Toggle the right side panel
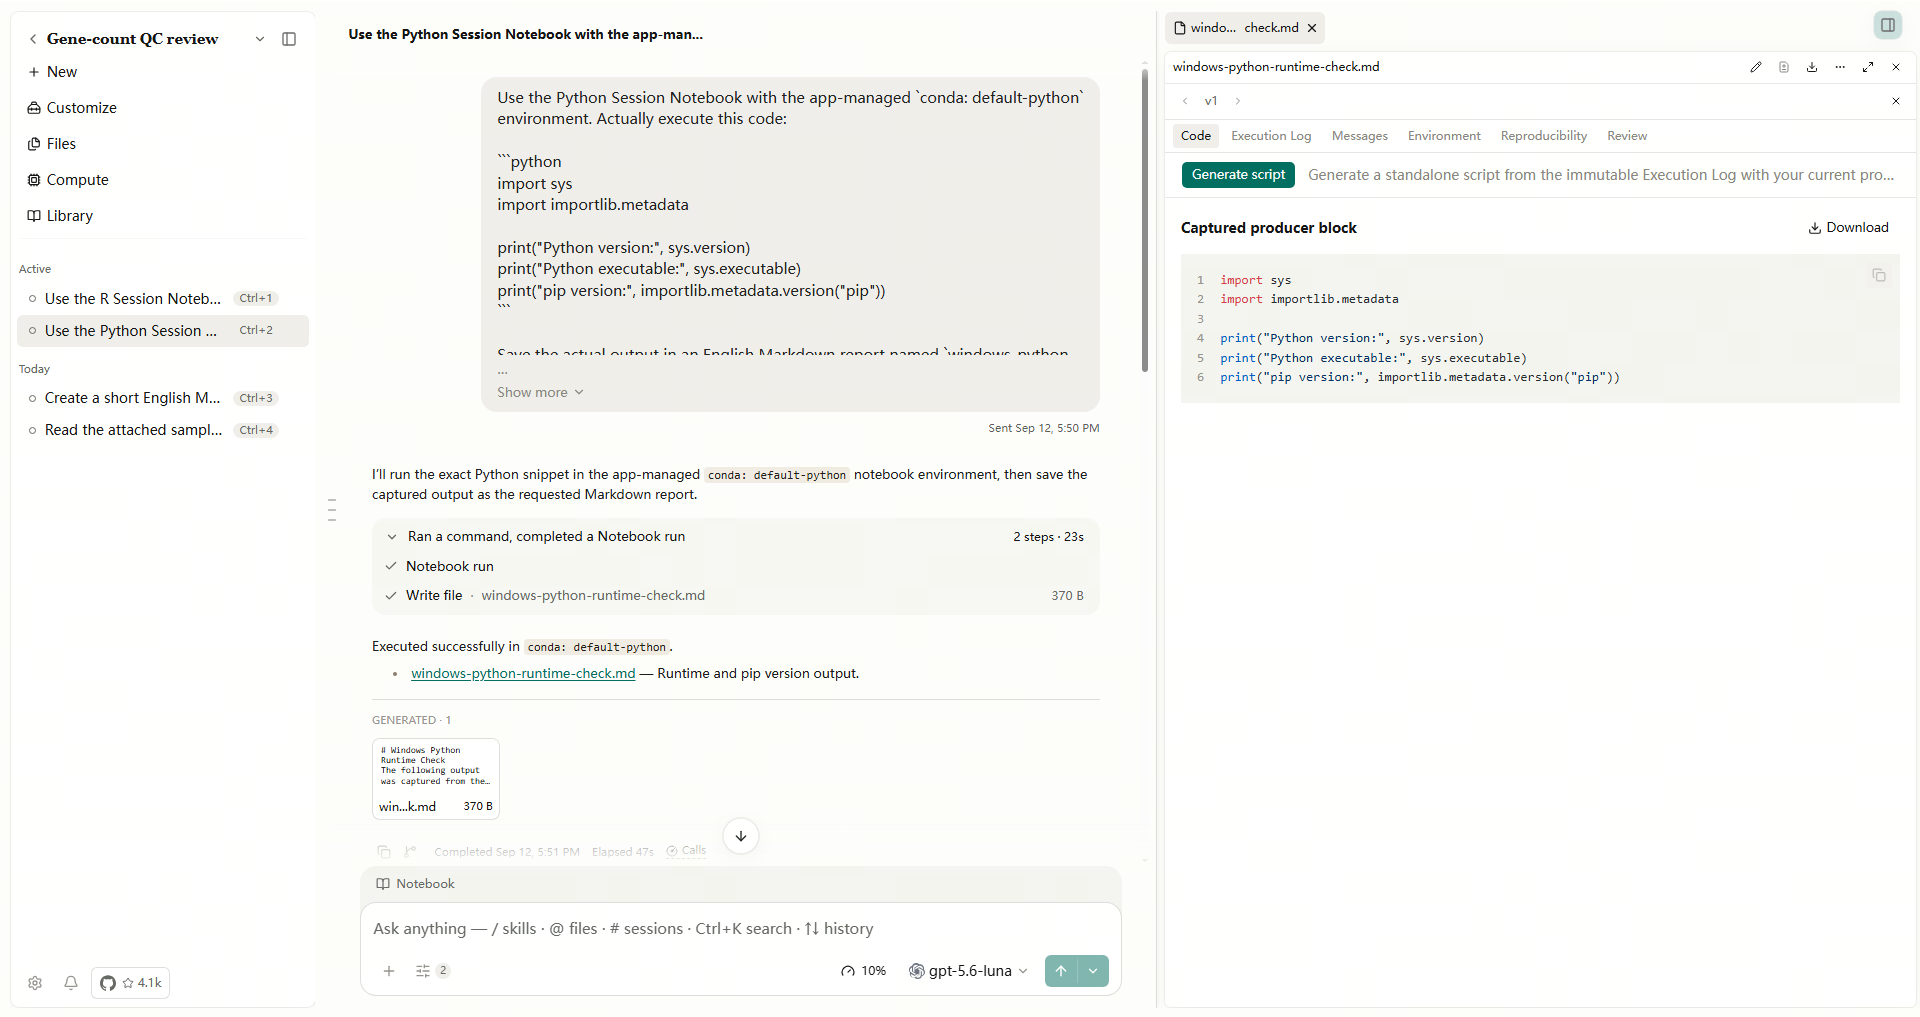 pyautogui.click(x=1888, y=25)
